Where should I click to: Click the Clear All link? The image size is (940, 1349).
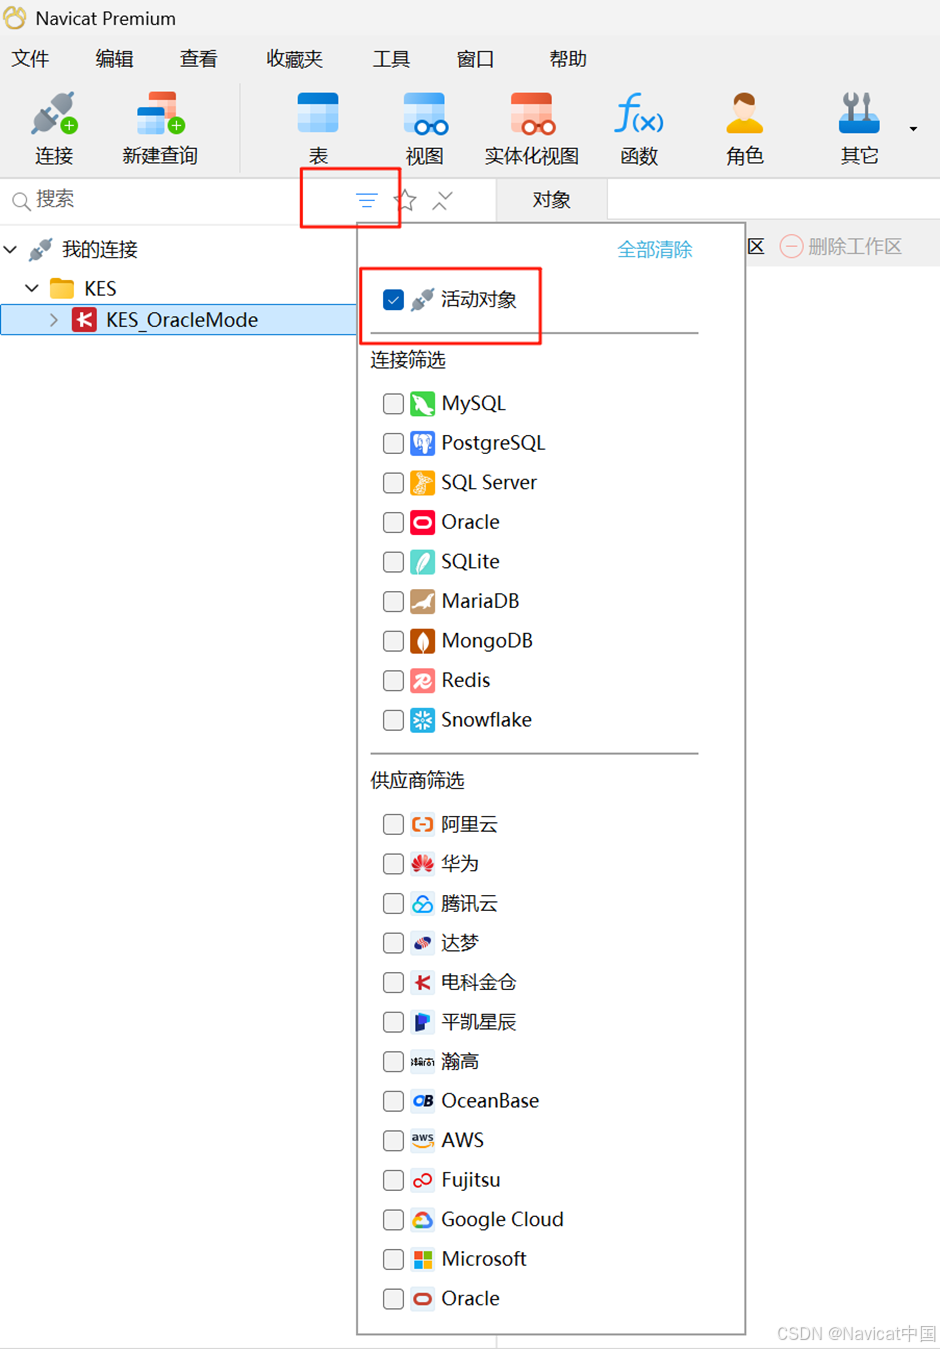pos(655,249)
